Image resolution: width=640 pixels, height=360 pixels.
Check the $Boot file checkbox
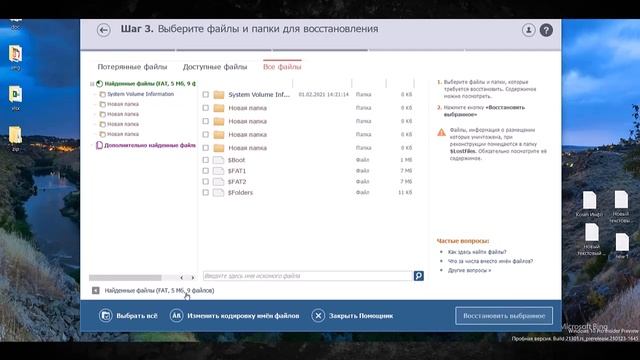coord(206,160)
